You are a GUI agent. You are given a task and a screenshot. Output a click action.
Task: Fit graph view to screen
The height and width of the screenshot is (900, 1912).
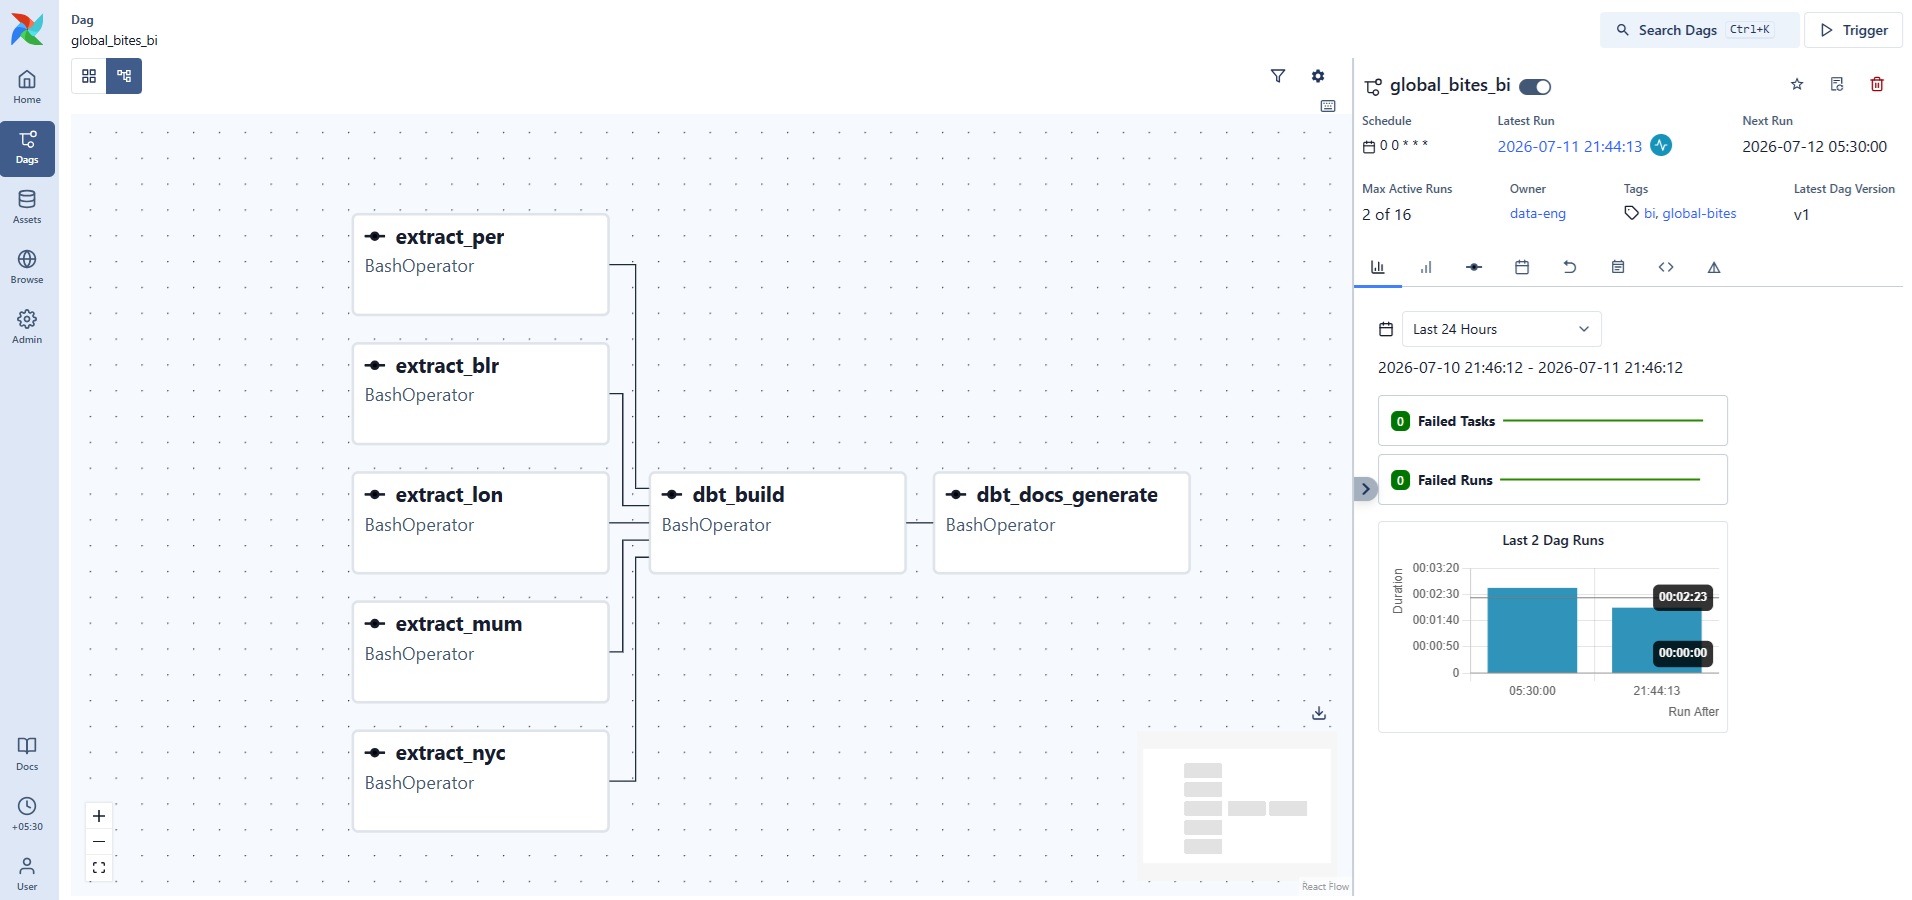[99, 868]
